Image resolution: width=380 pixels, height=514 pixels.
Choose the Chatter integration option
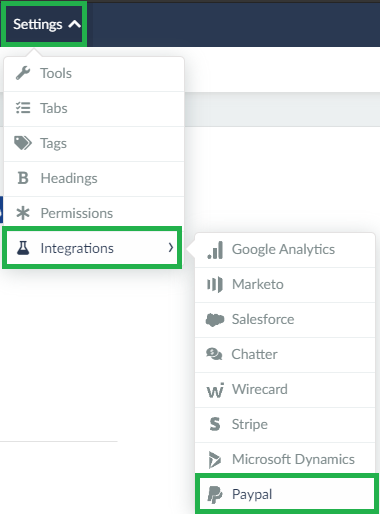click(x=285, y=355)
